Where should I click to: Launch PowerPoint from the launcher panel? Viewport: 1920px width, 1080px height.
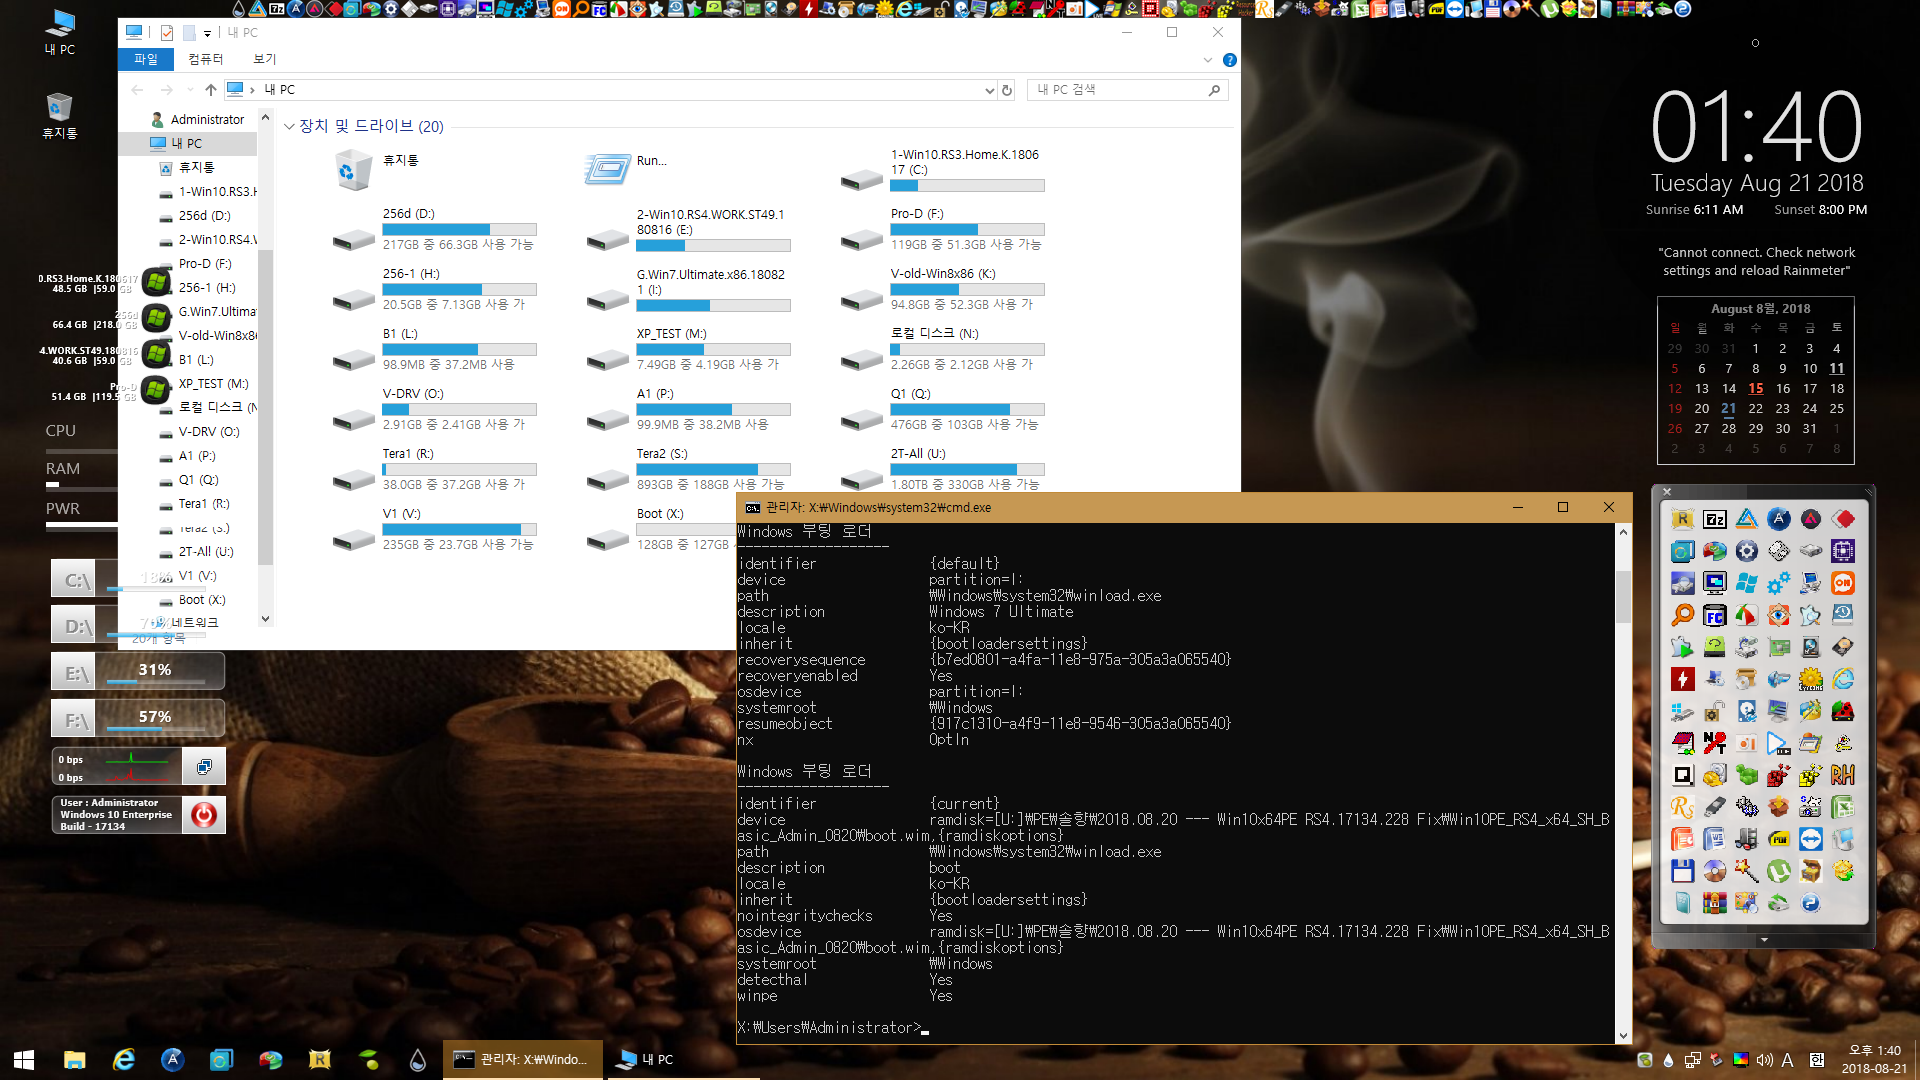click(1682, 839)
